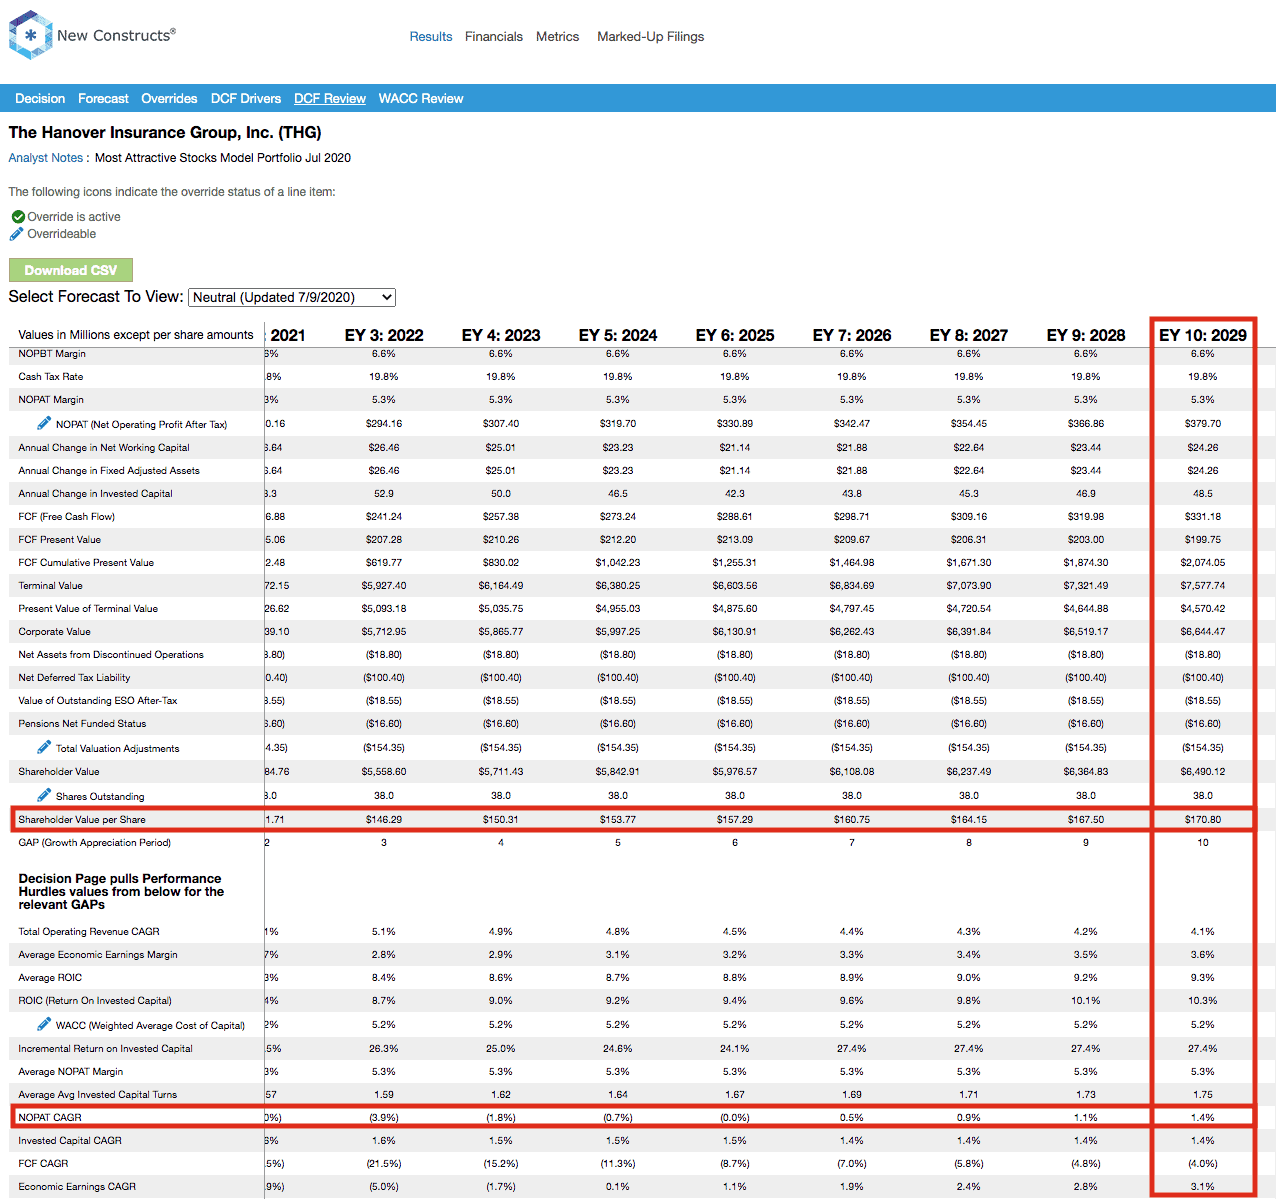Click the (4.0%) FCF CAGR value for 2029
1276x1199 pixels.
(1203, 1163)
